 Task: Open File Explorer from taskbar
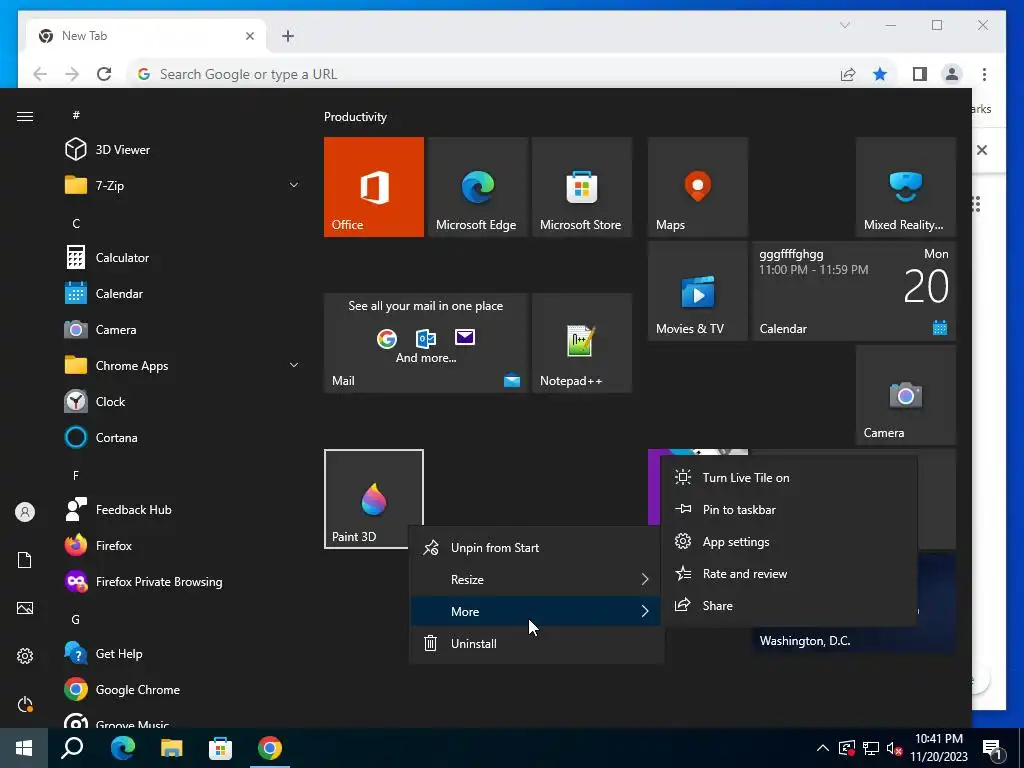[x=171, y=748]
